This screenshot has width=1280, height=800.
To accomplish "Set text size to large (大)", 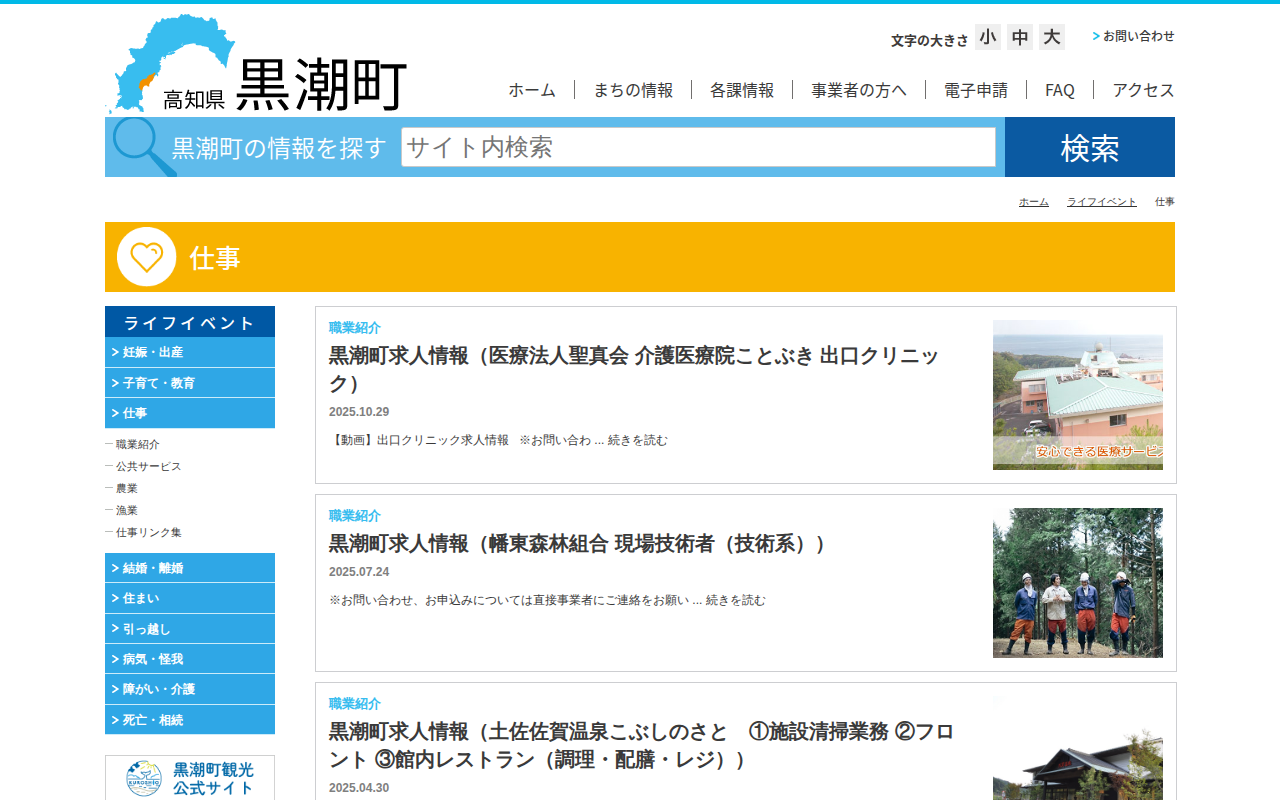I will tap(1051, 38).
